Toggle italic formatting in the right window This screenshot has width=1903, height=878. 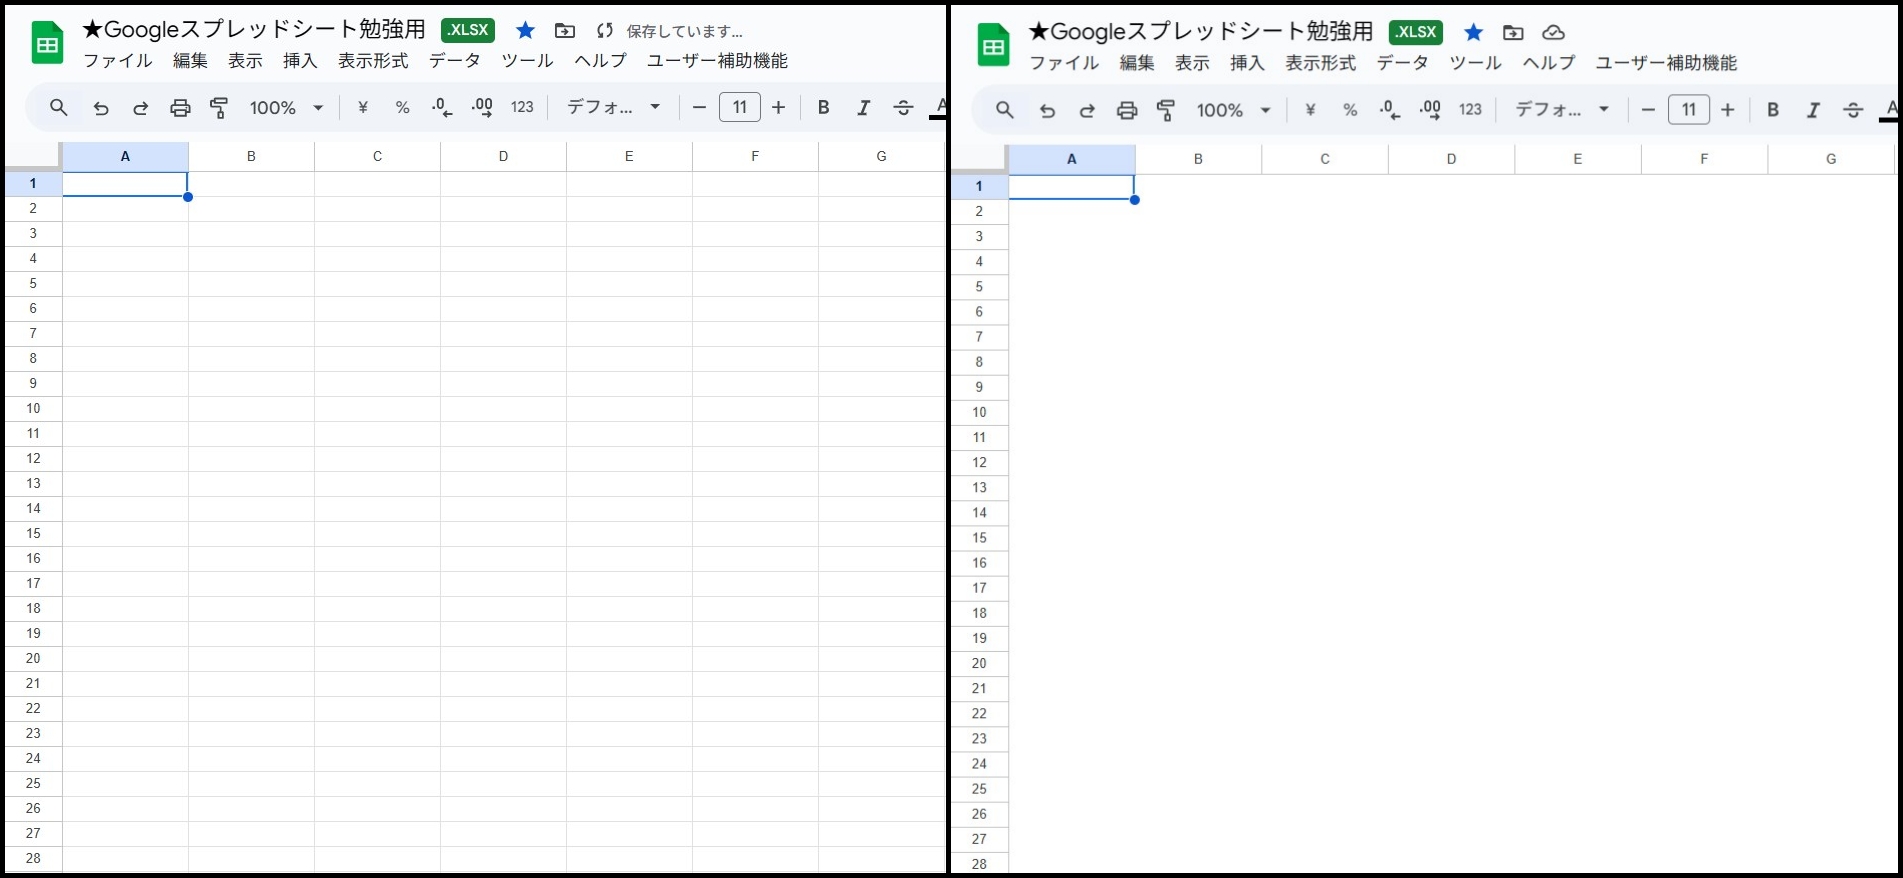pyautogui.click(x=1812, y=110)
